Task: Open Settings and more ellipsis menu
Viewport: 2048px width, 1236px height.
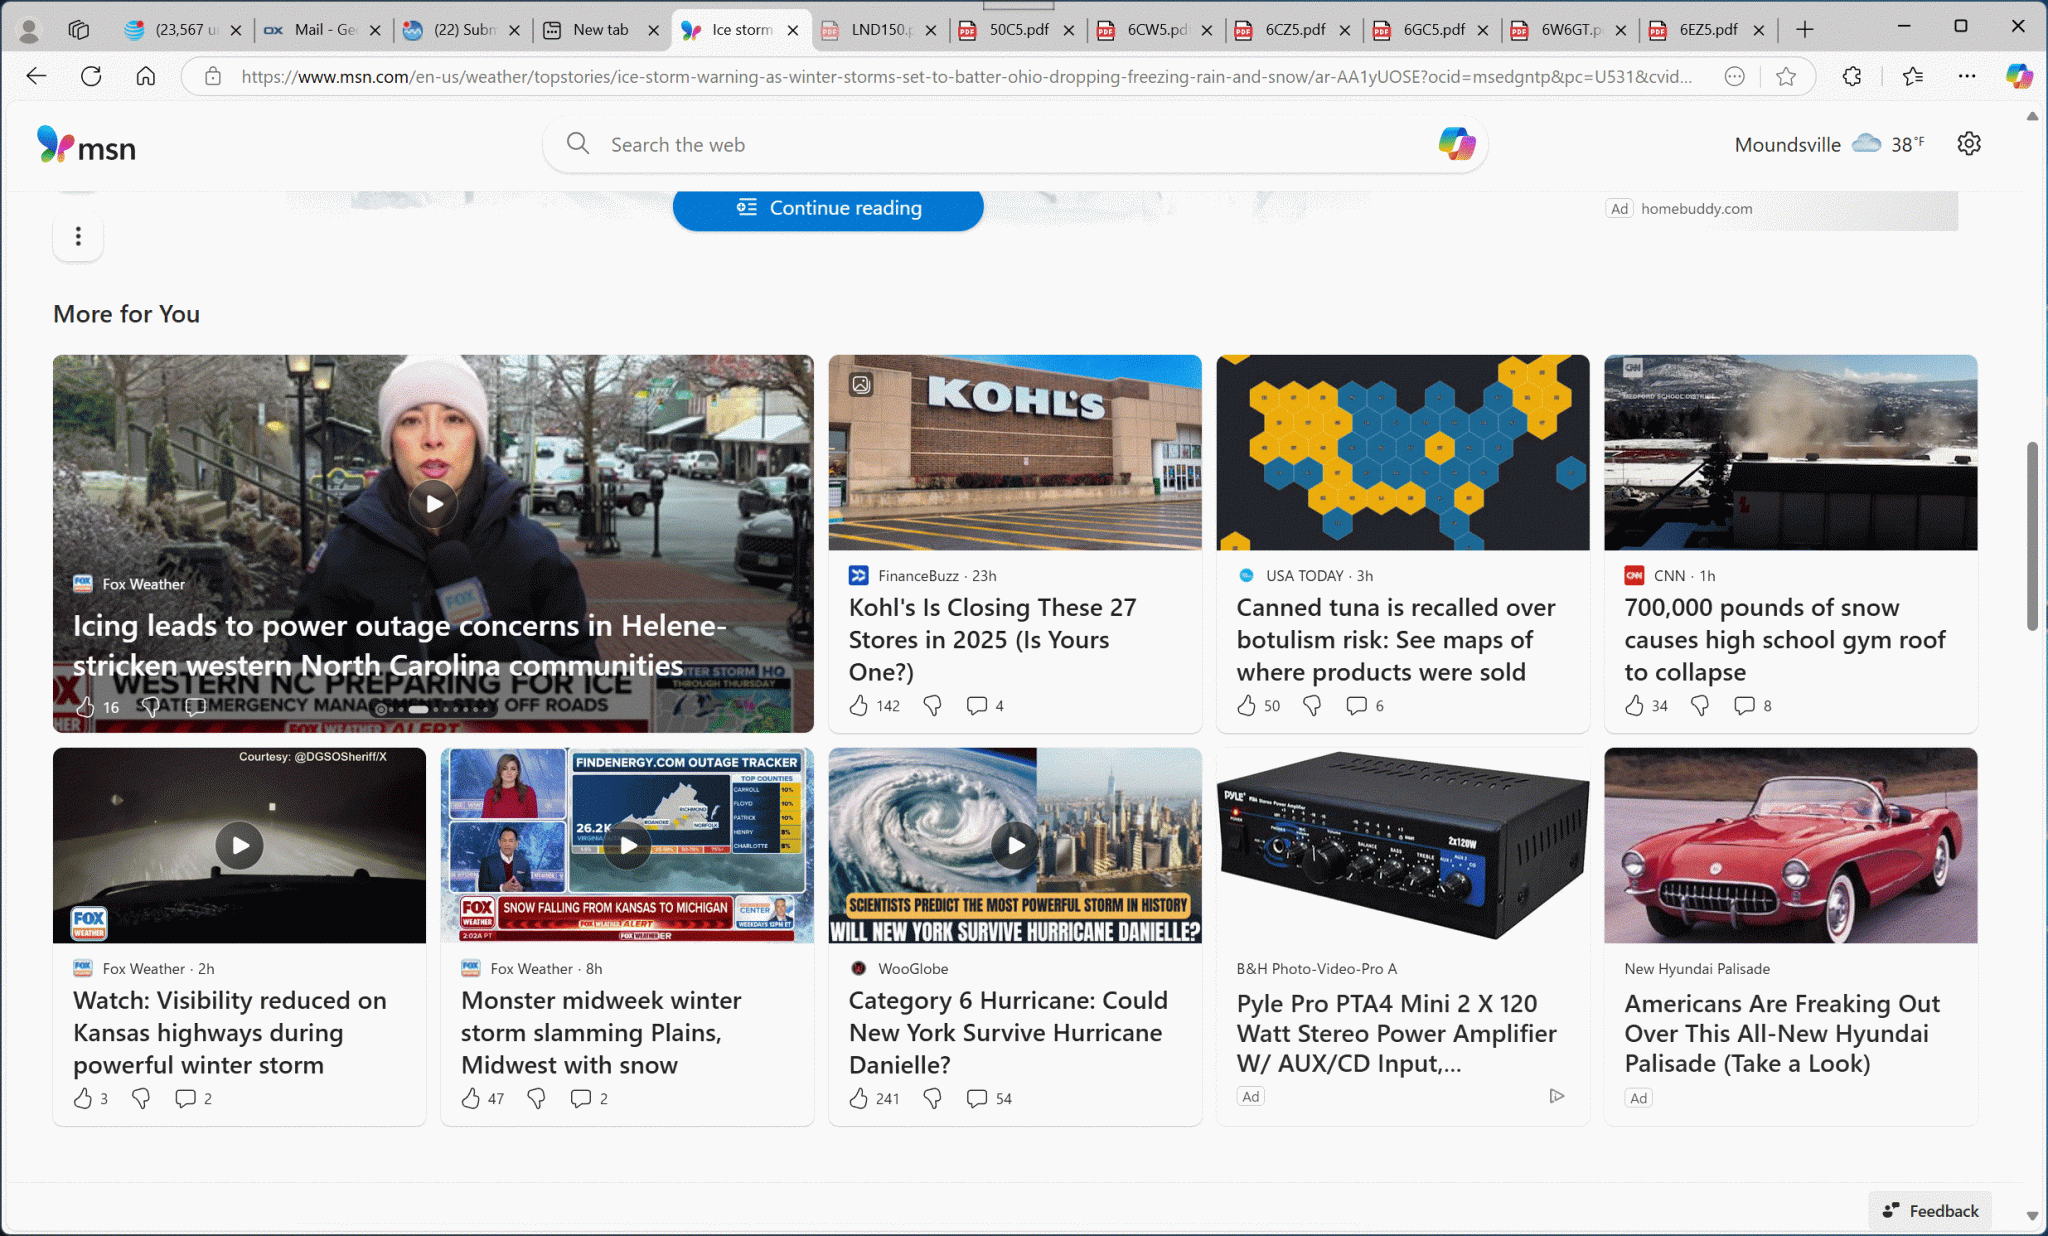Action: pos(1967,76)
